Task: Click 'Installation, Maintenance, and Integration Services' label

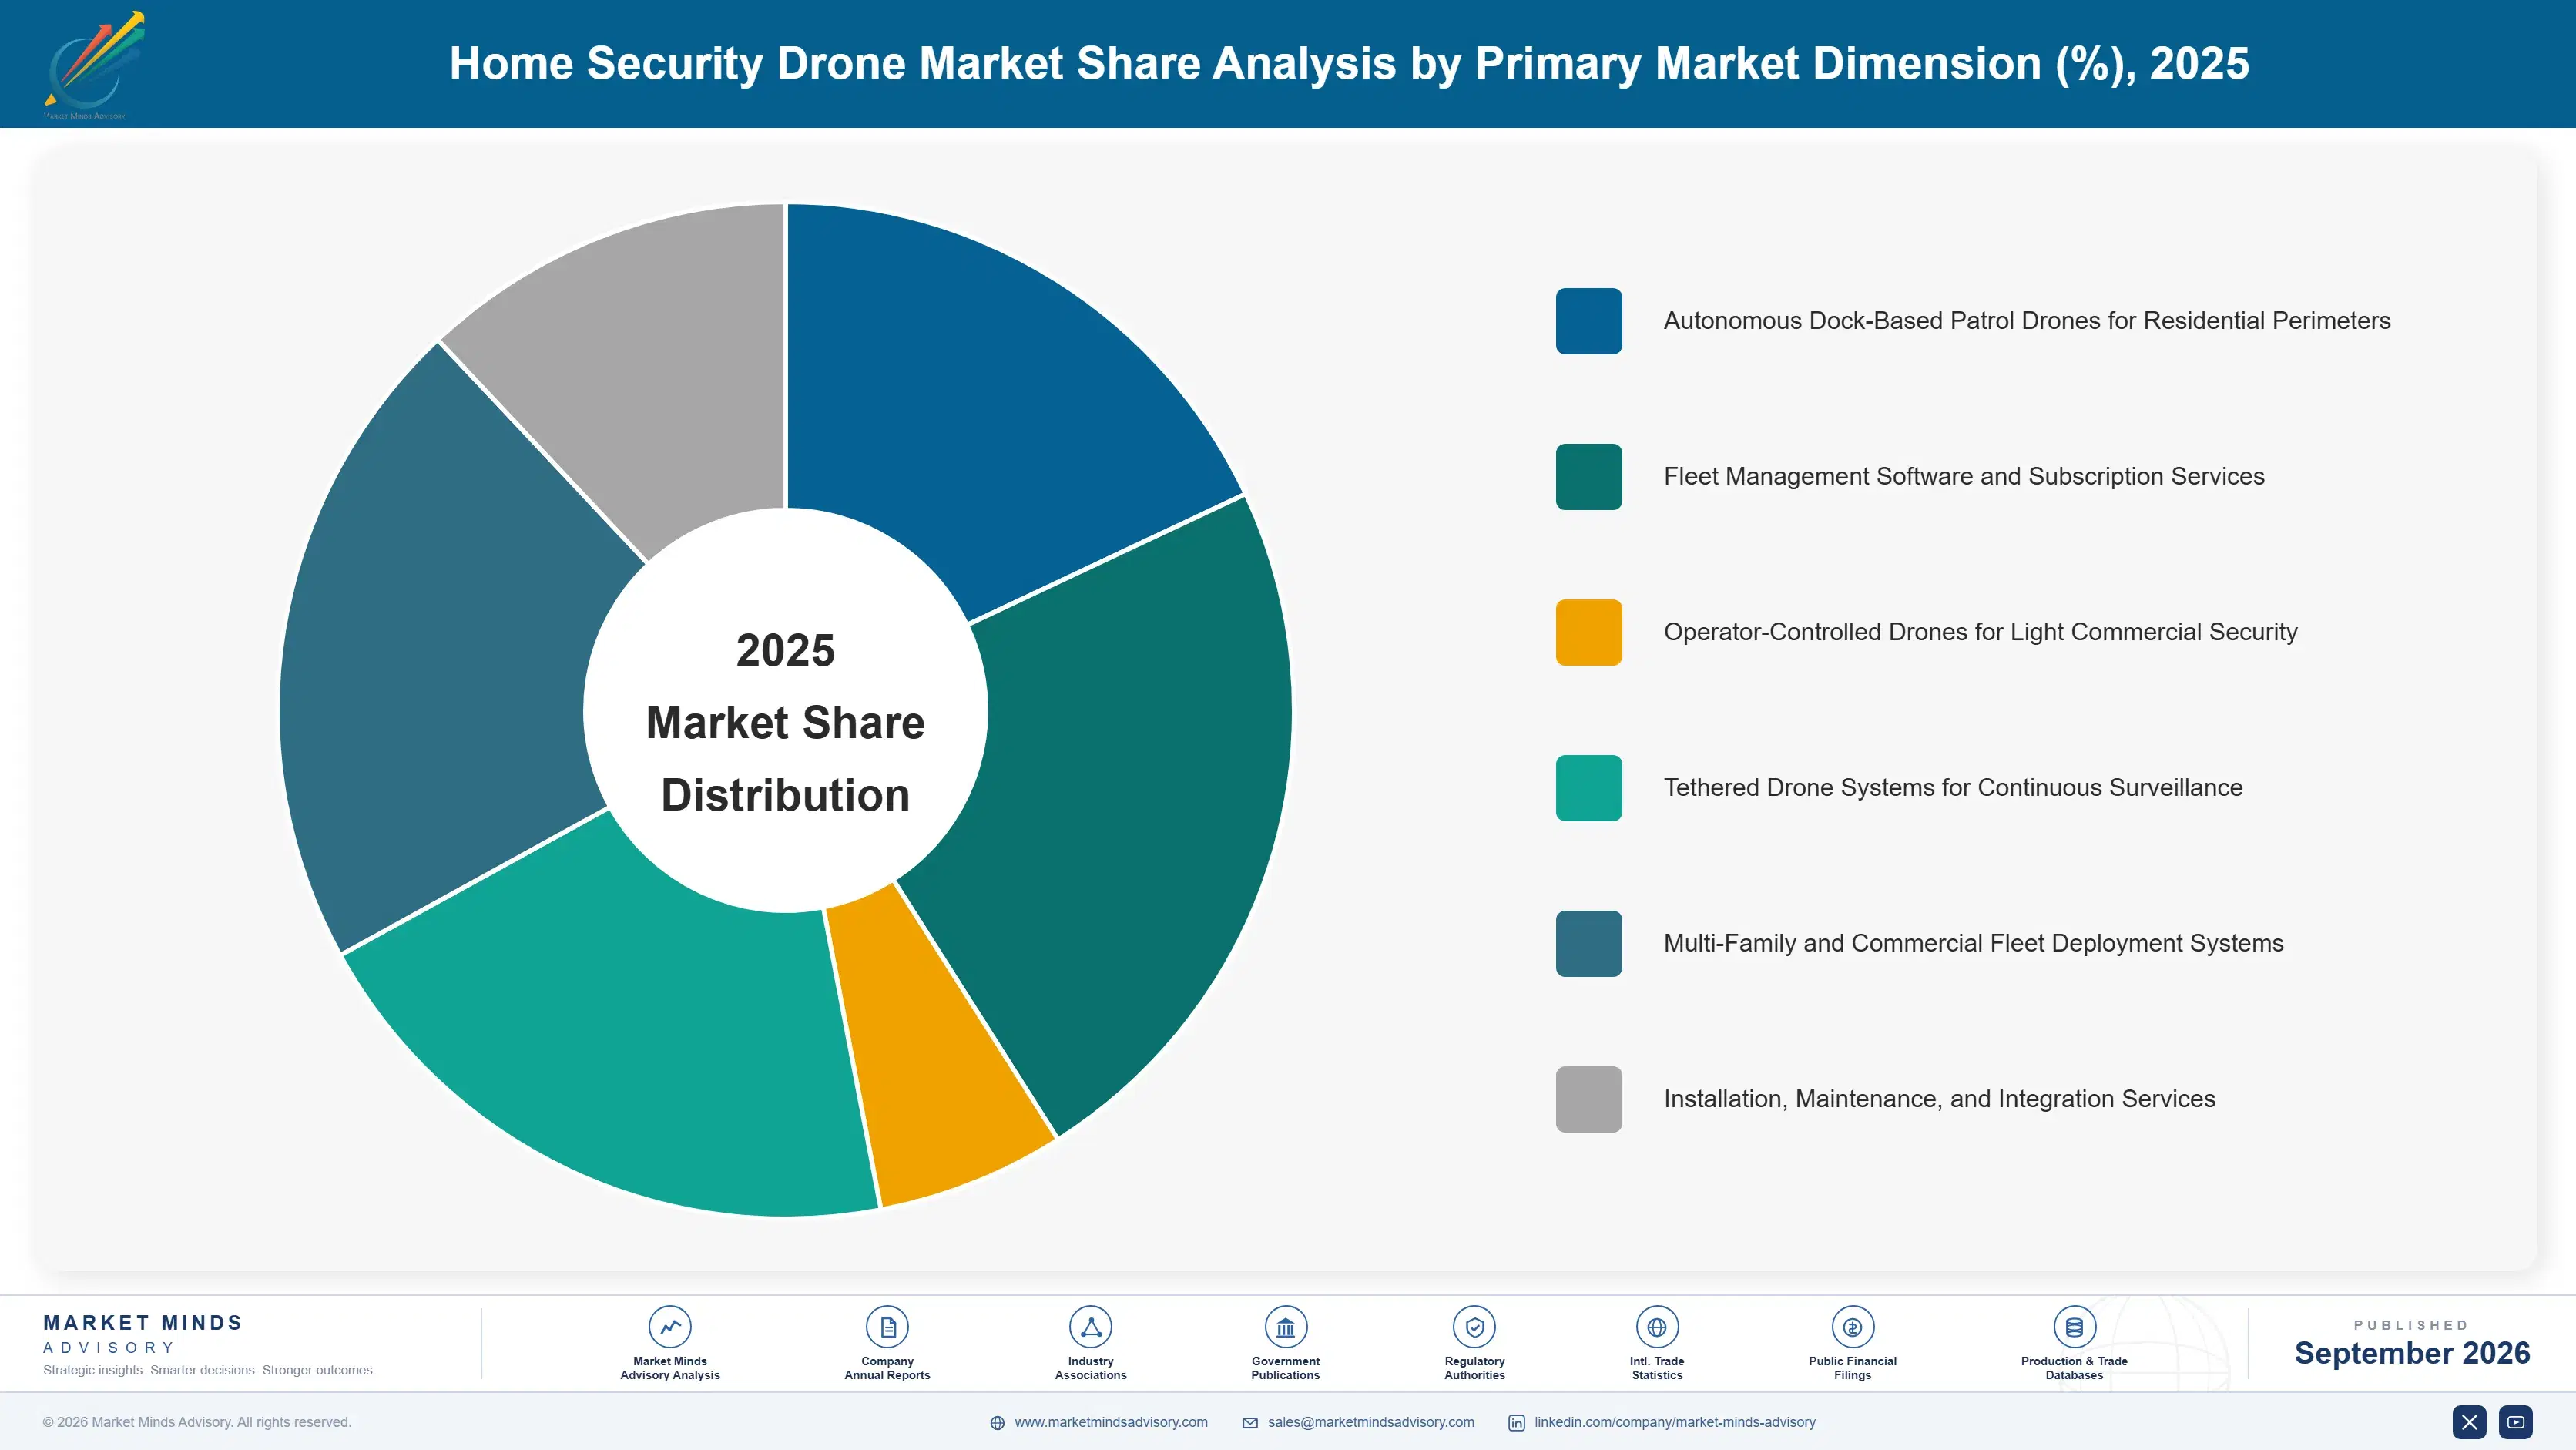Action: coord(1939,1099)
